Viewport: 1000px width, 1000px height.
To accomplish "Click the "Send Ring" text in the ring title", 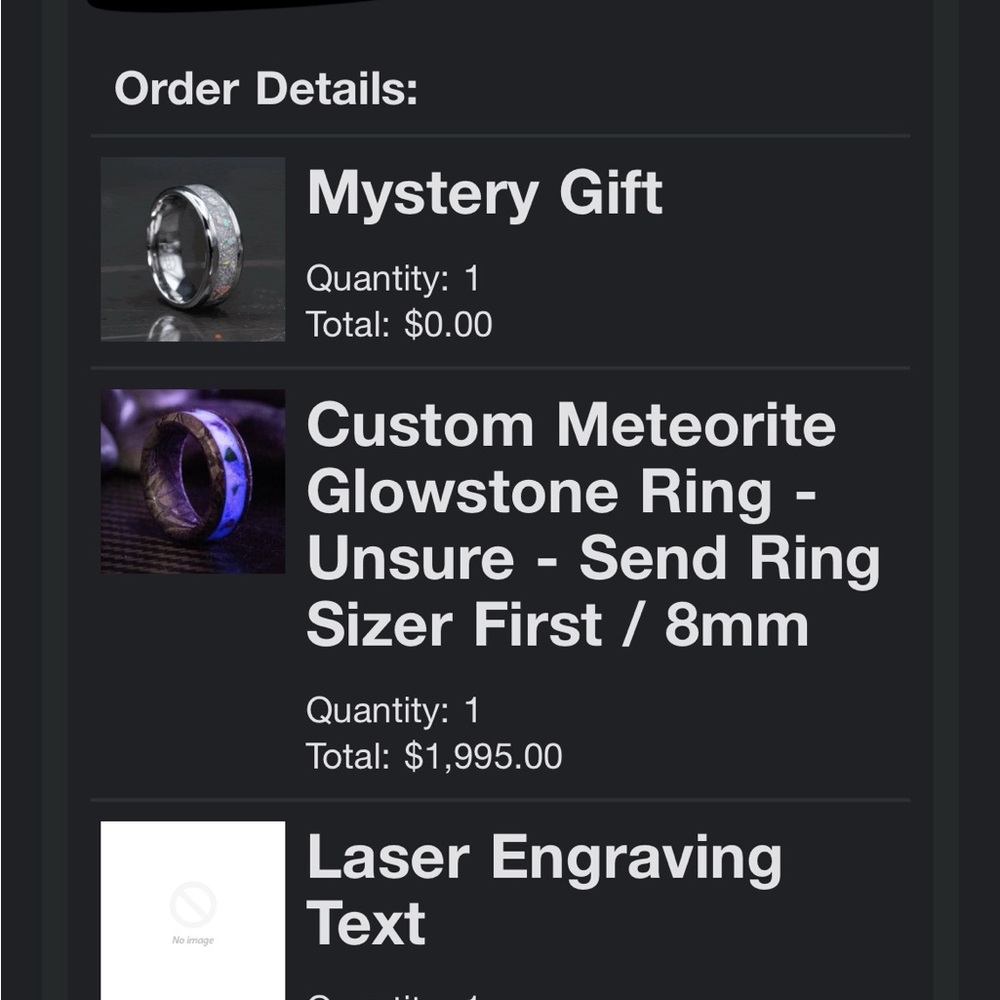I will [x=730, y=558].
